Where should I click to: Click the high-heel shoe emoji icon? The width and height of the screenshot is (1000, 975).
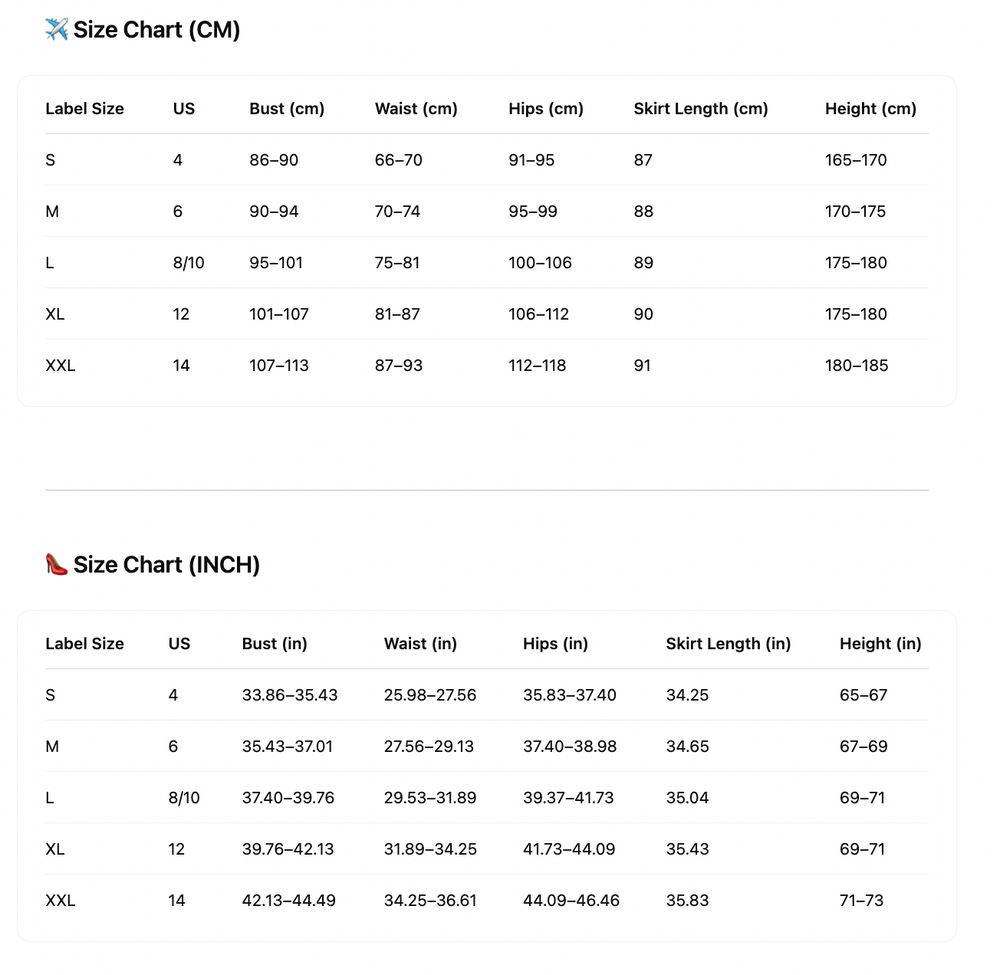point(57,565)
